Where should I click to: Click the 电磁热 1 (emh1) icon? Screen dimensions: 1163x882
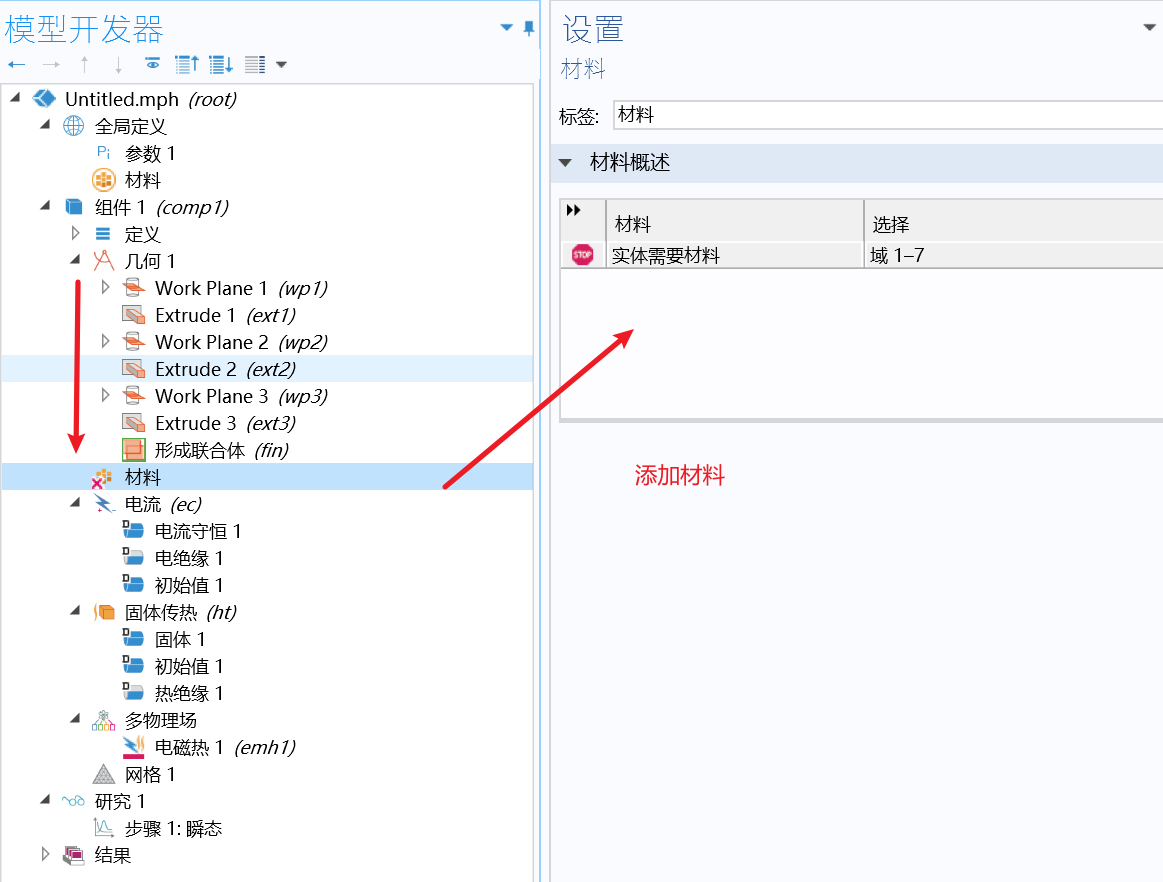(x=134, y=748)
